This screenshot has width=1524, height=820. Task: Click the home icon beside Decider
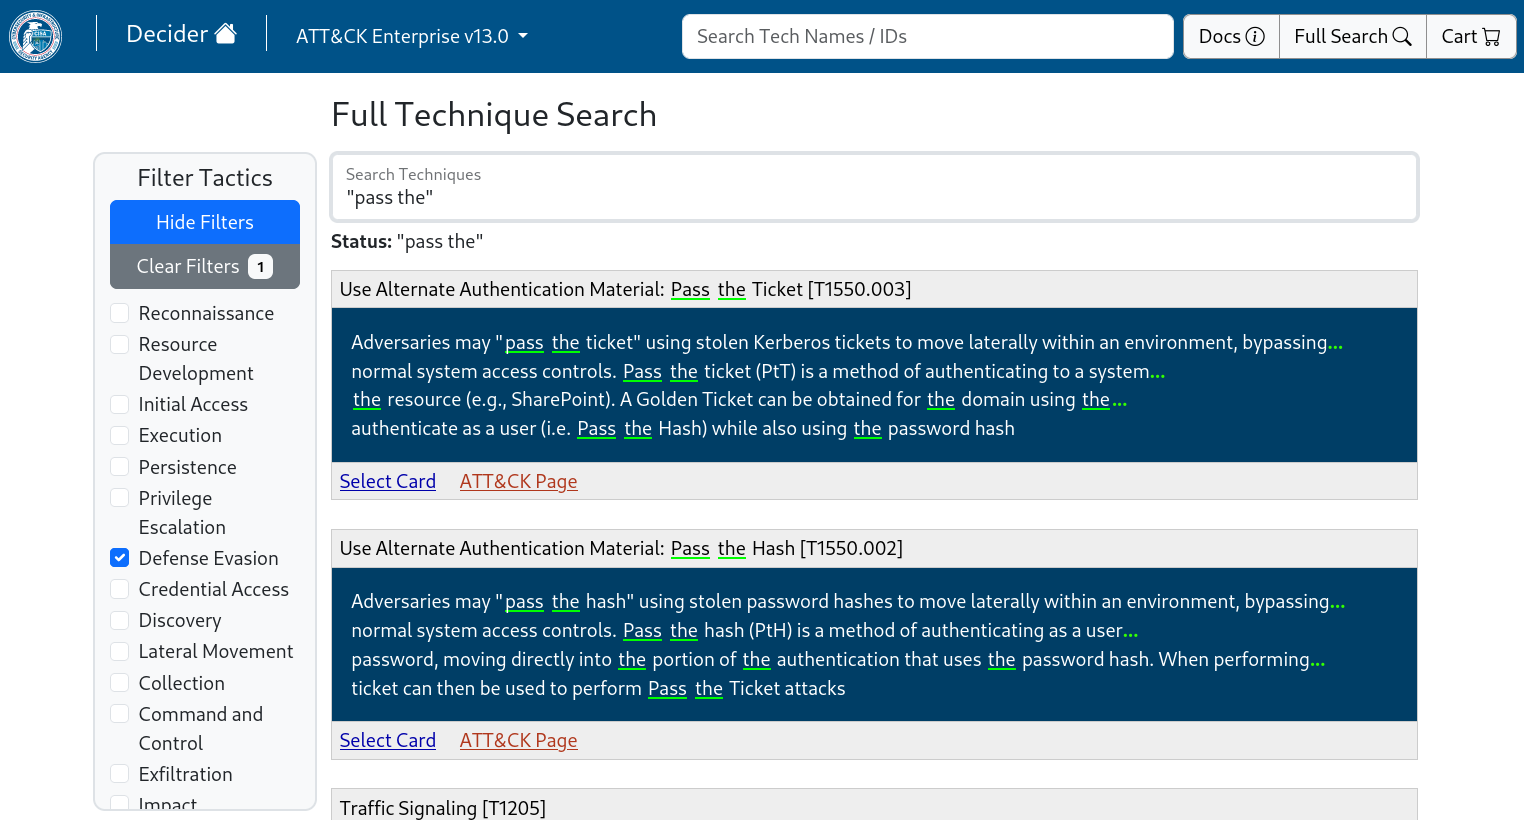pos(226,33)
